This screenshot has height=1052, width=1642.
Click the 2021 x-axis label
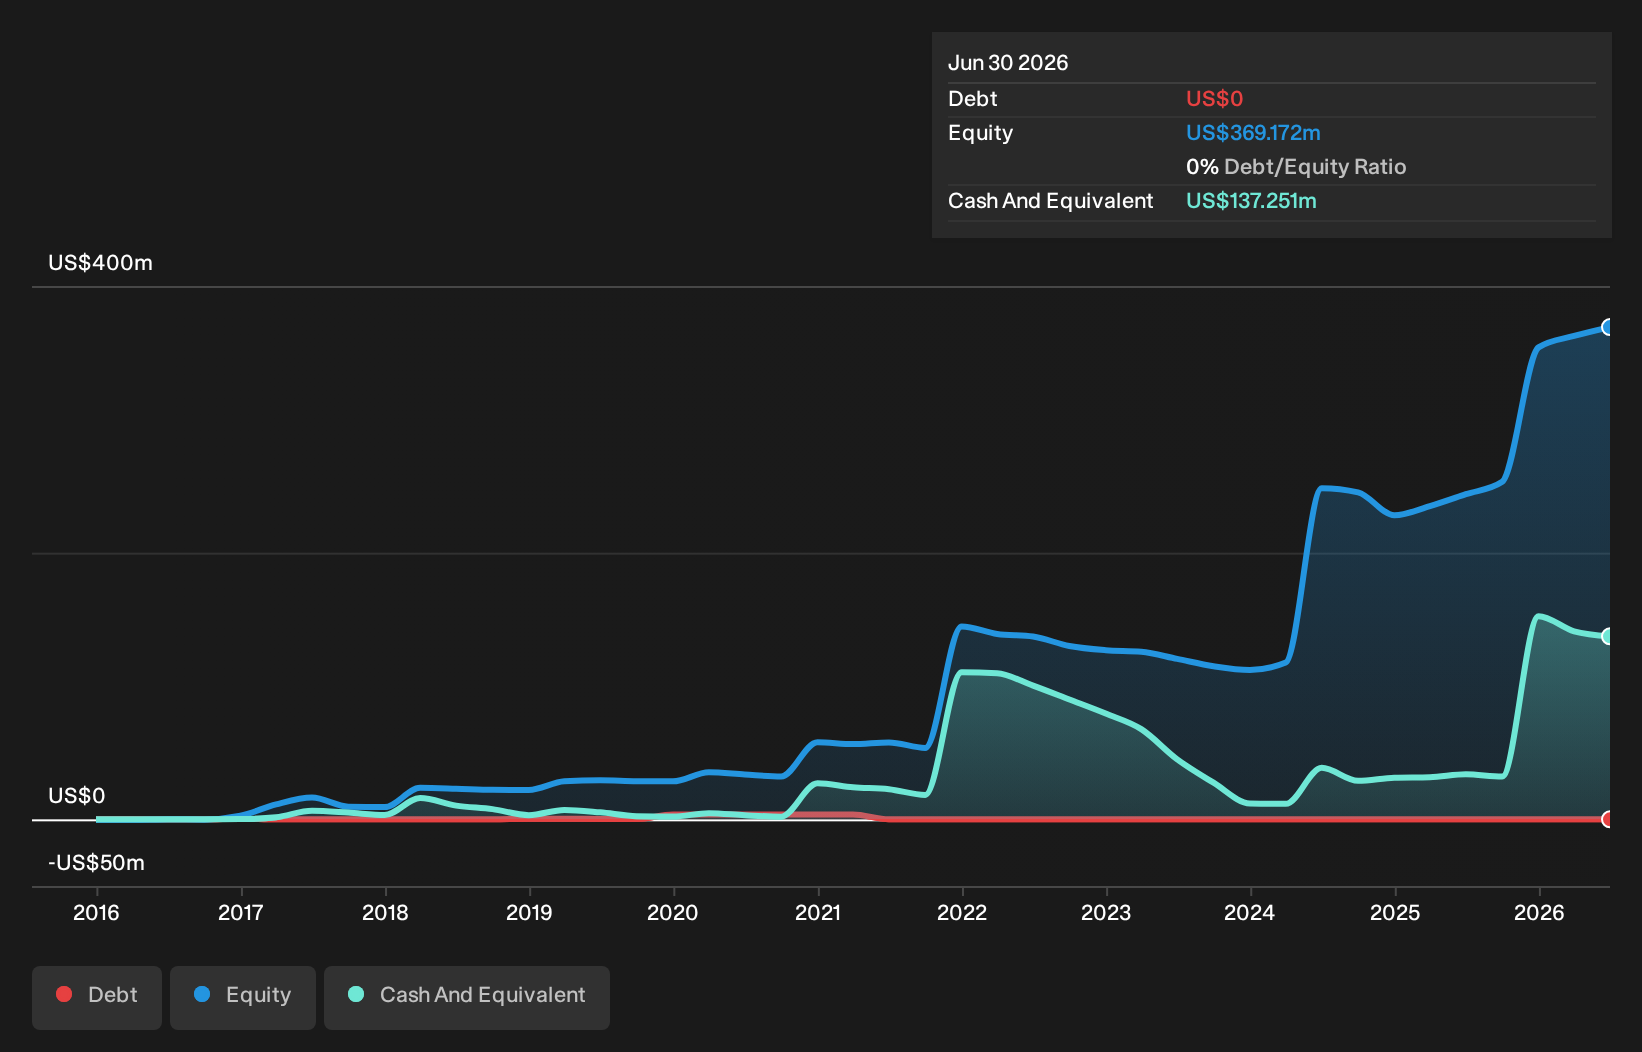[818, 913]
